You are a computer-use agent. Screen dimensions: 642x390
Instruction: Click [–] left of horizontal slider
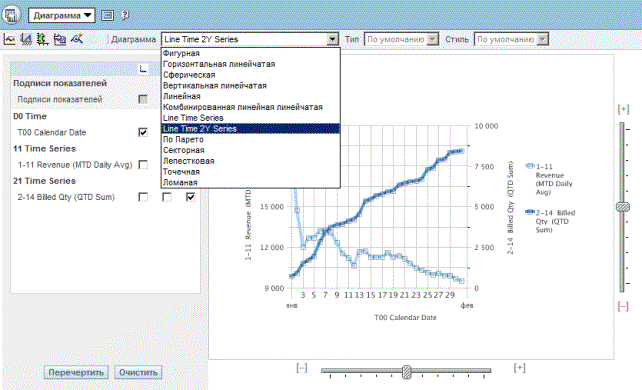coord(301,368)
